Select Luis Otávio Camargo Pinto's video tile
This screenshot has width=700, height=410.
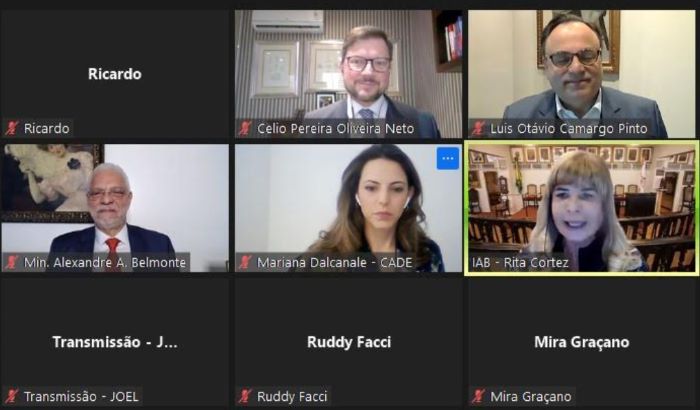point(582,74)
